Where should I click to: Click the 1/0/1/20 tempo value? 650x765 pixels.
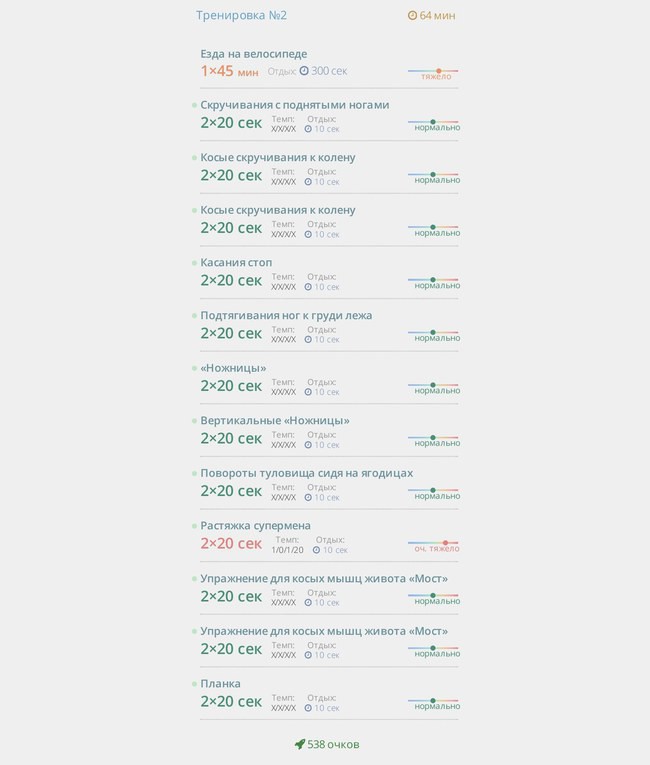(287, 550)
